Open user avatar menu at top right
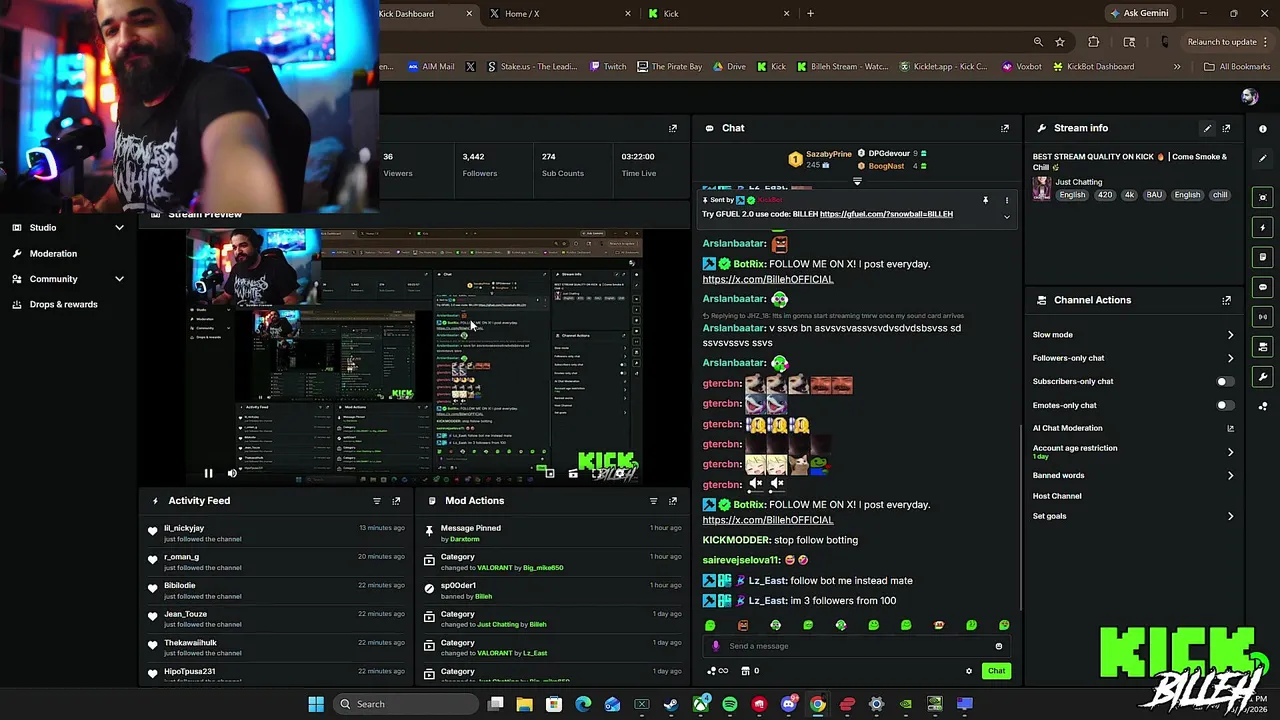This screenshot has height=720, width=1280. (x=1249, y=96)
